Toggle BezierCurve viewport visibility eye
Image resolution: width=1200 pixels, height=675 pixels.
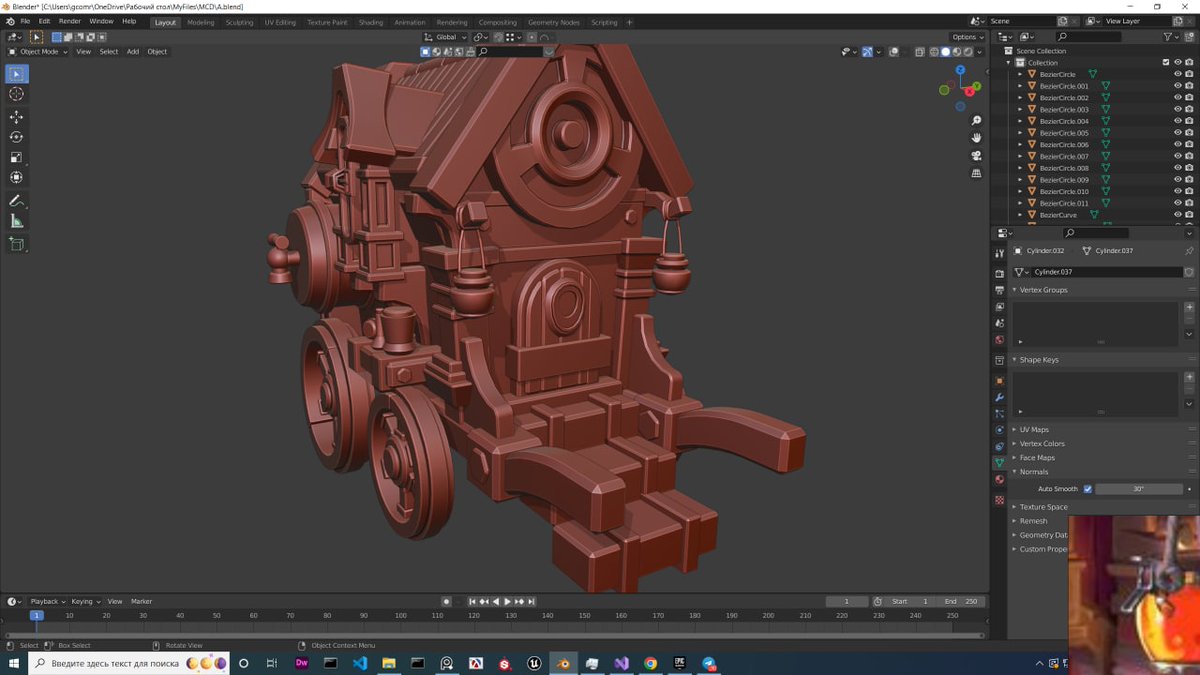pos(1177,215)
